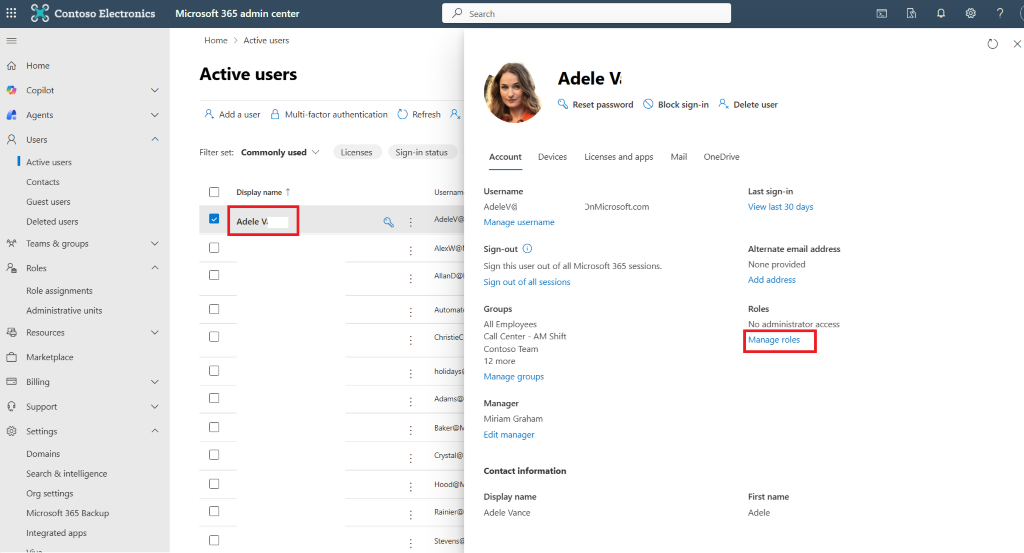Click Add address link

coord(772,279)
